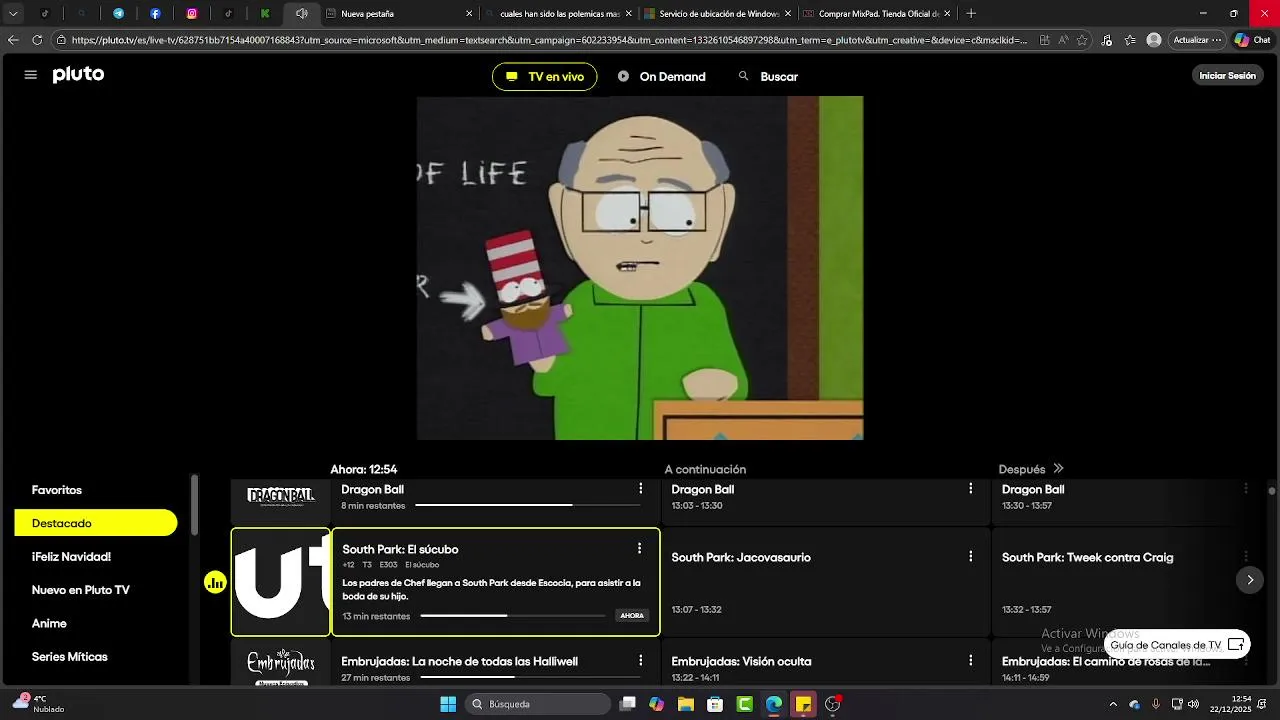The height and width of the screenshot is (720, 1280).
Task: Open options for South Park: El súcubo
Action: coord(639,549)
